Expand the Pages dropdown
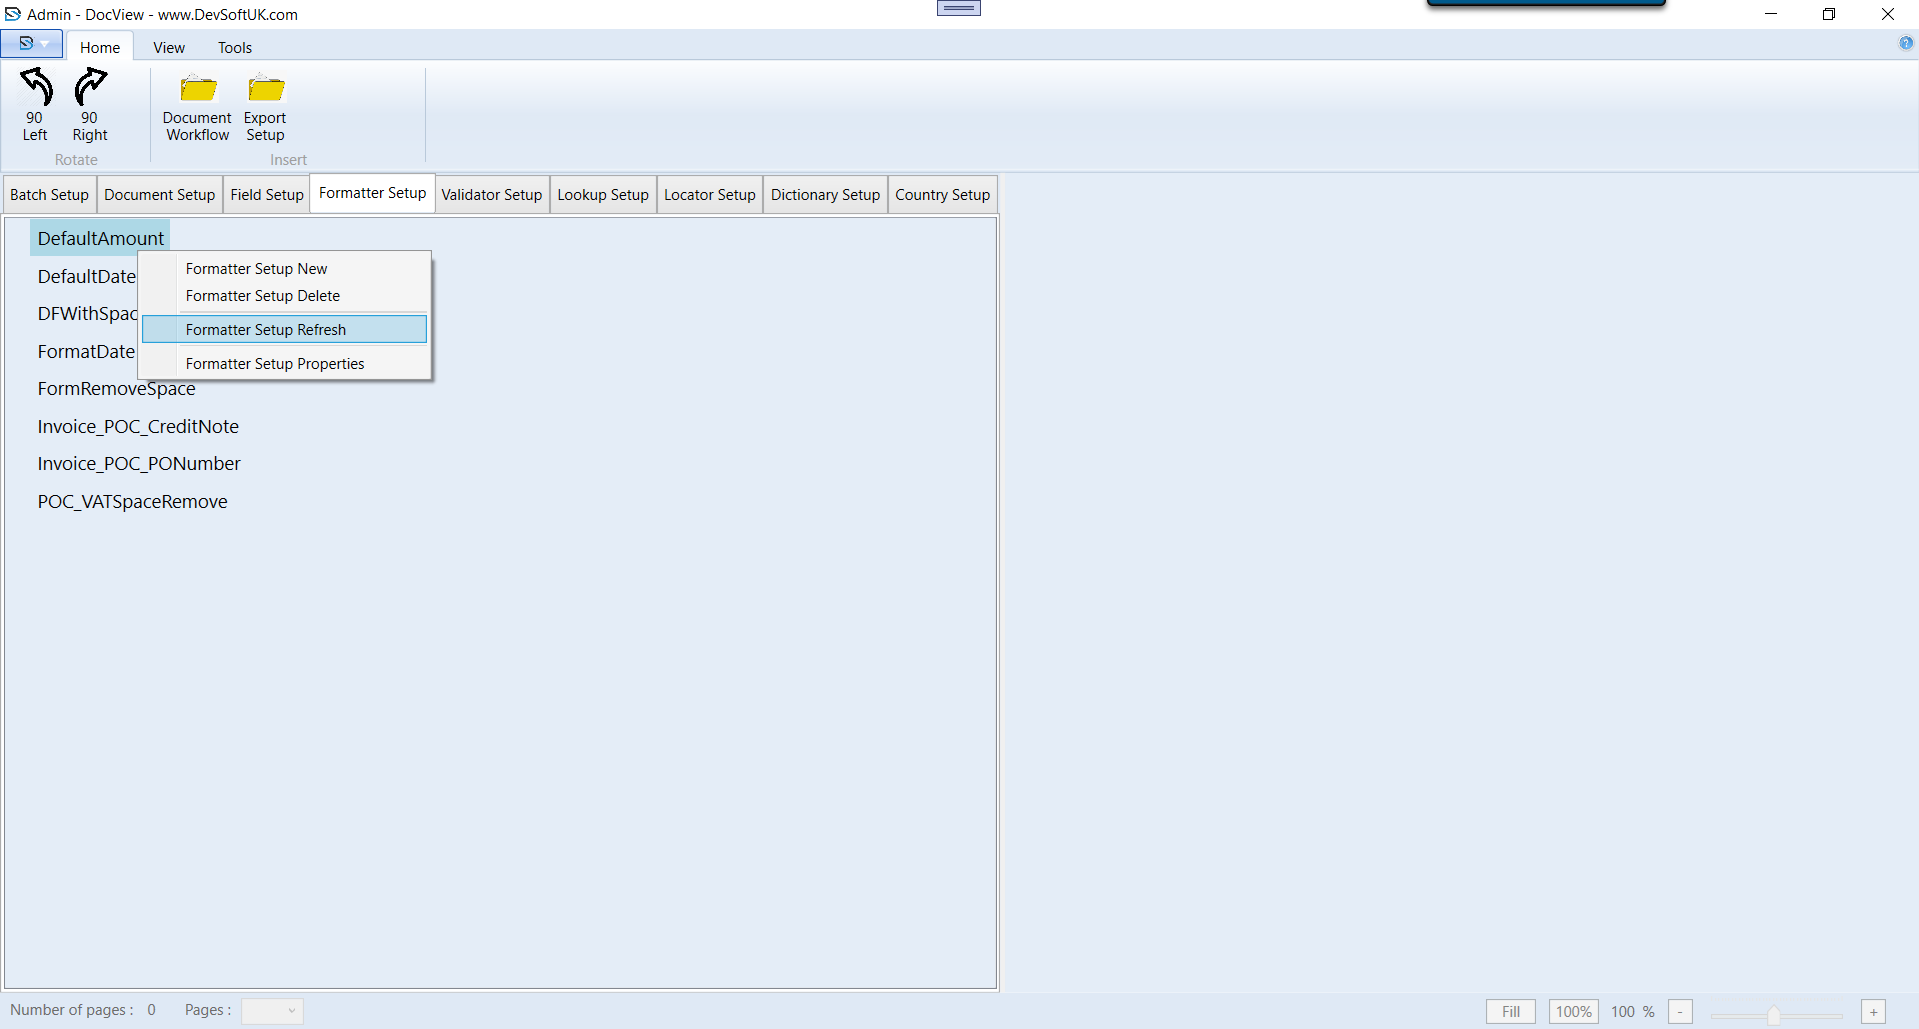 (x=272, y=1011)
